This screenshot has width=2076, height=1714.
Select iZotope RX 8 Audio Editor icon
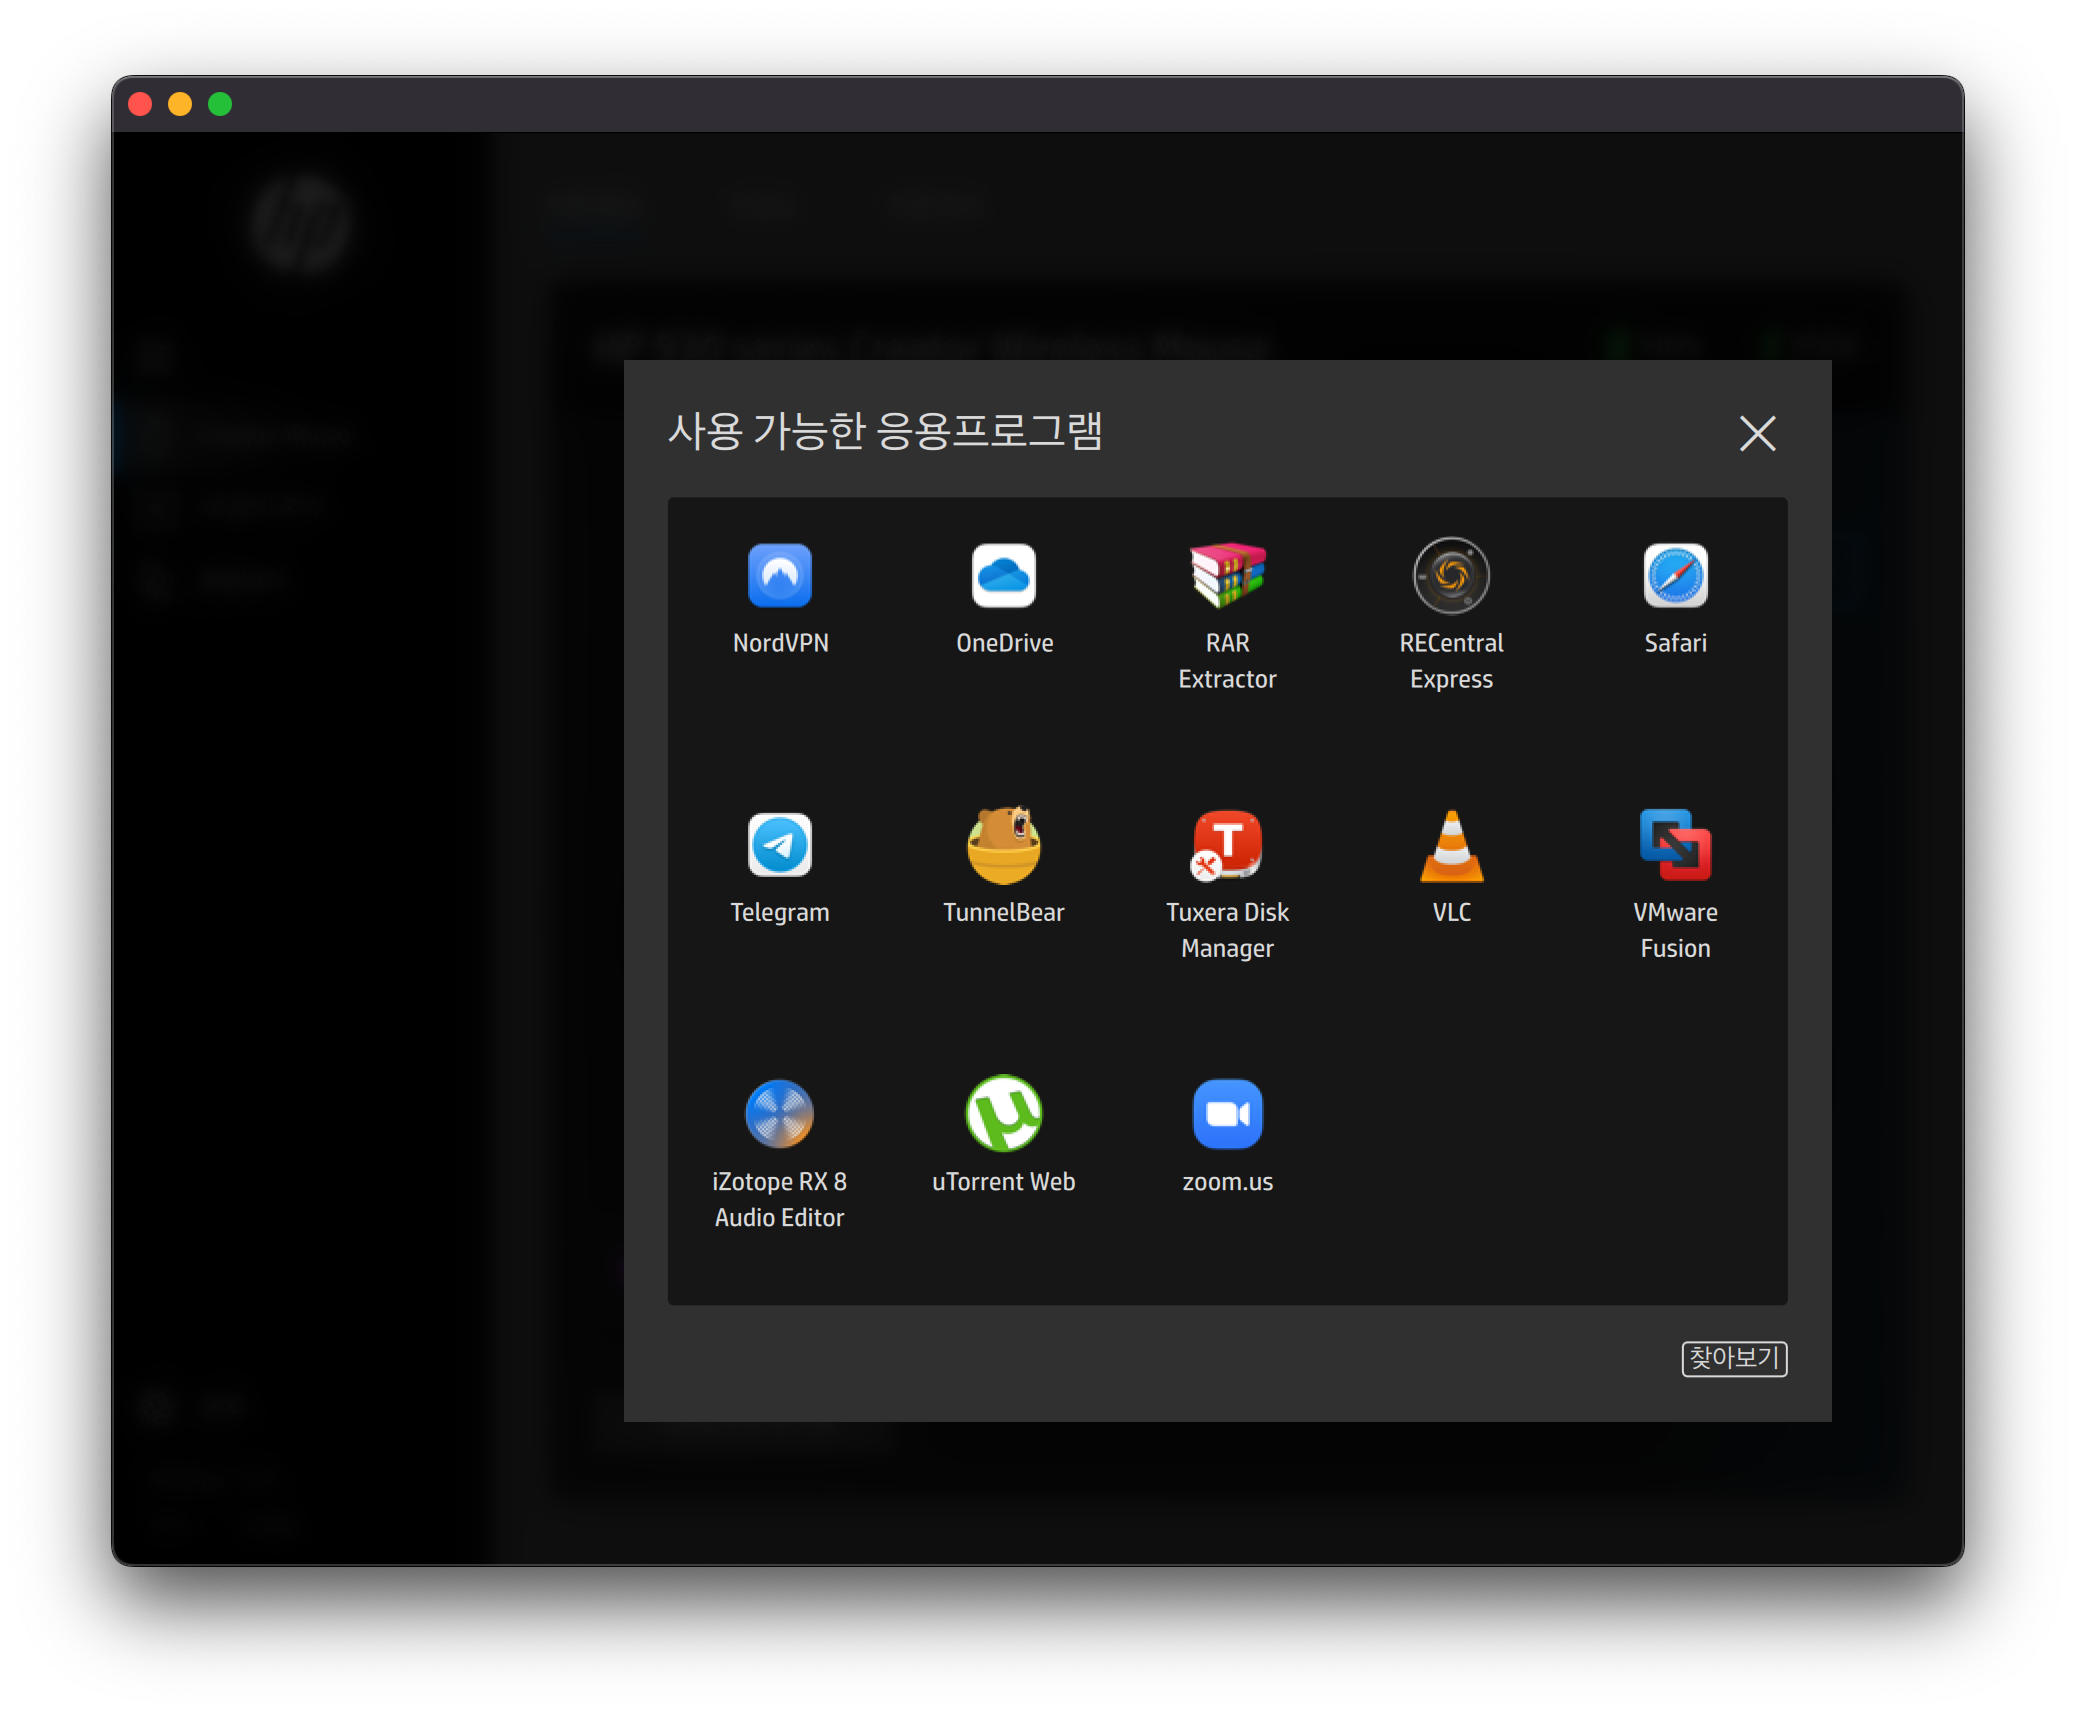780,1114
